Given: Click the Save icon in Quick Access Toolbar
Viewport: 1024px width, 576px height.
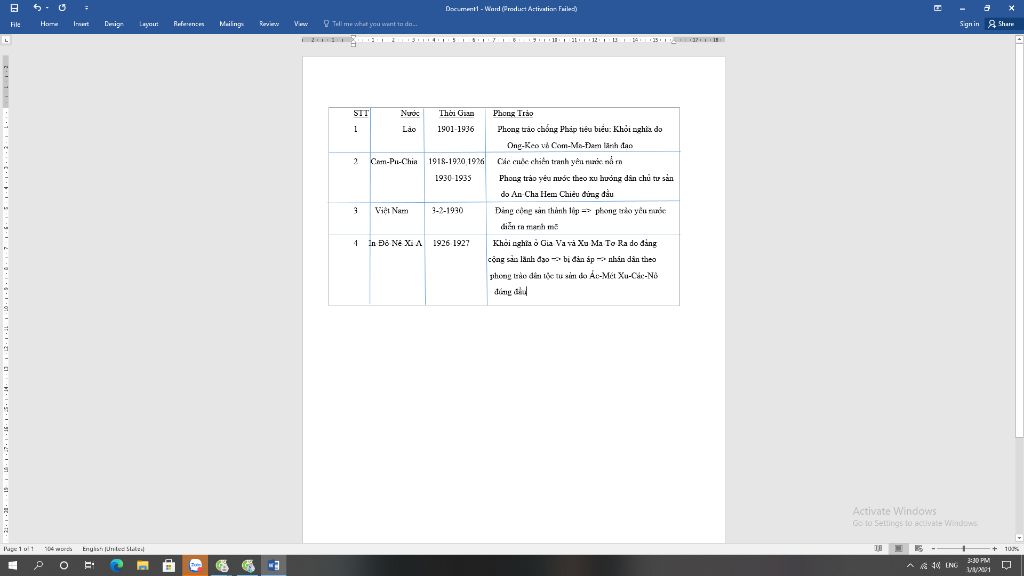Looking at the screenshot, I should point(14,8).
